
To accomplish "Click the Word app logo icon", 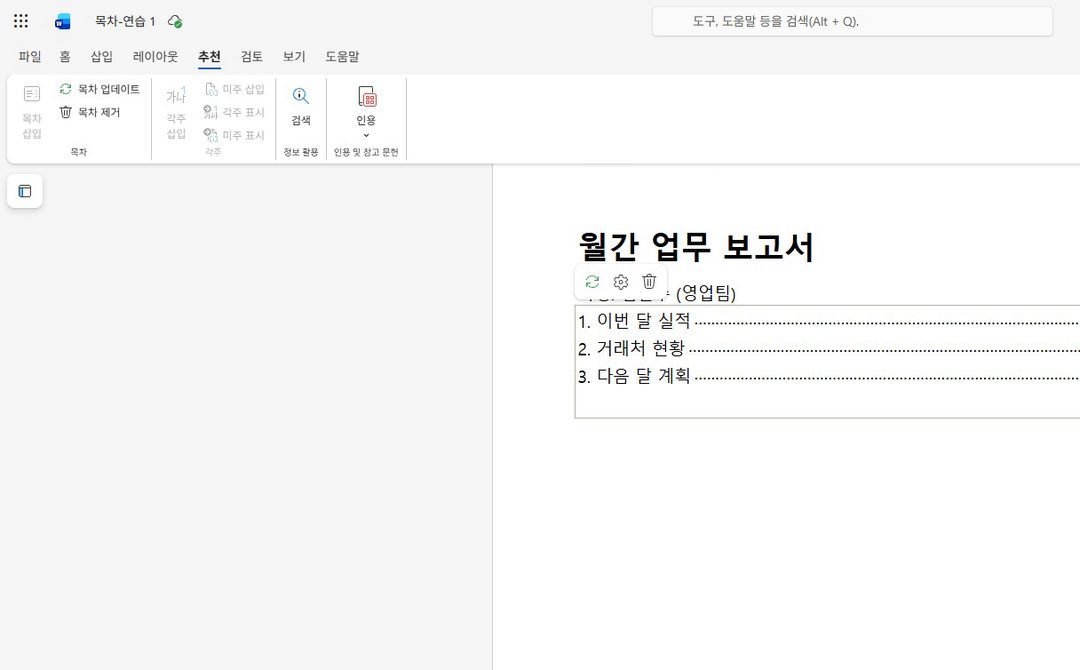I will [63, 21].
